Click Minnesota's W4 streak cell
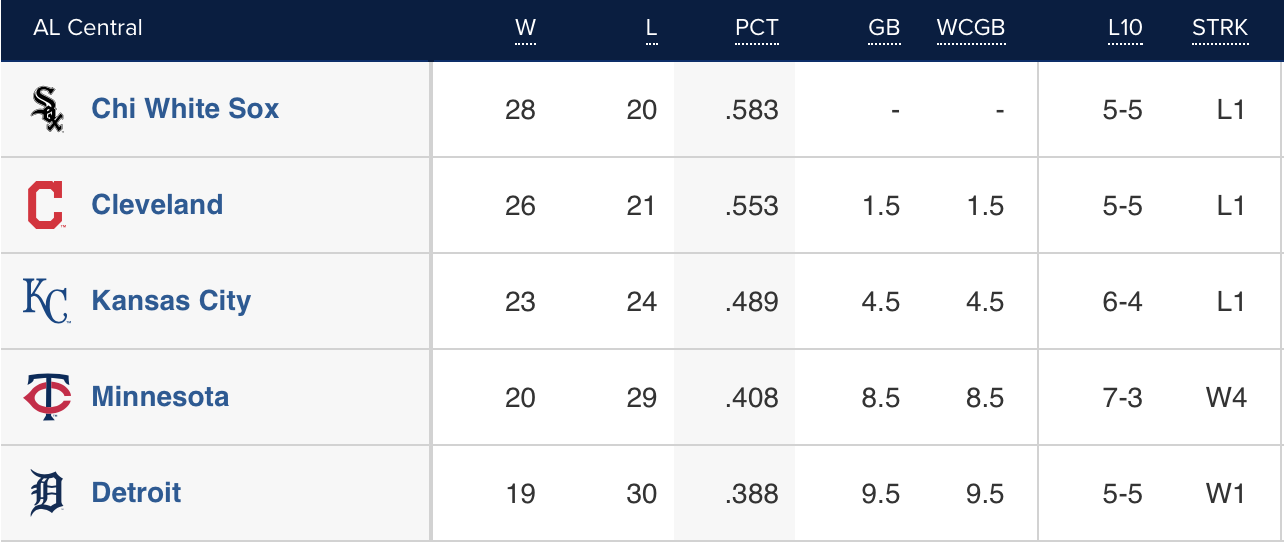Image resolution: width=1284 pixels, height=542 pixels. 1226,398
